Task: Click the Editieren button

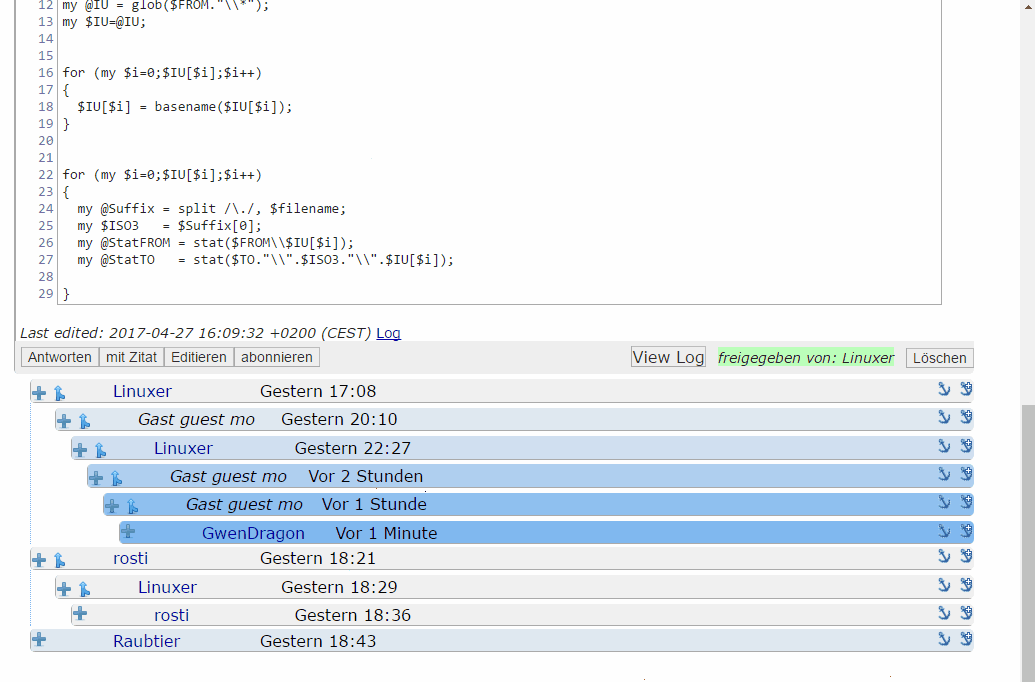Action: [x=199, y=357]
